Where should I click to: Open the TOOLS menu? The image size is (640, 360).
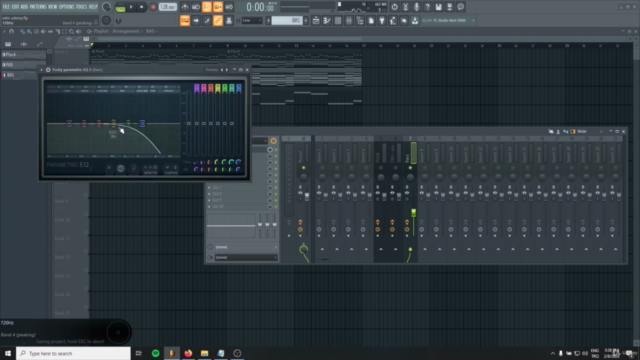(x=81, y=7)
